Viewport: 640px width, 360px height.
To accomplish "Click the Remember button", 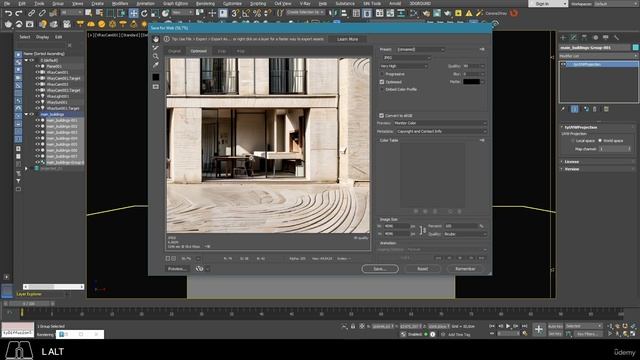I will coord(465,269).
